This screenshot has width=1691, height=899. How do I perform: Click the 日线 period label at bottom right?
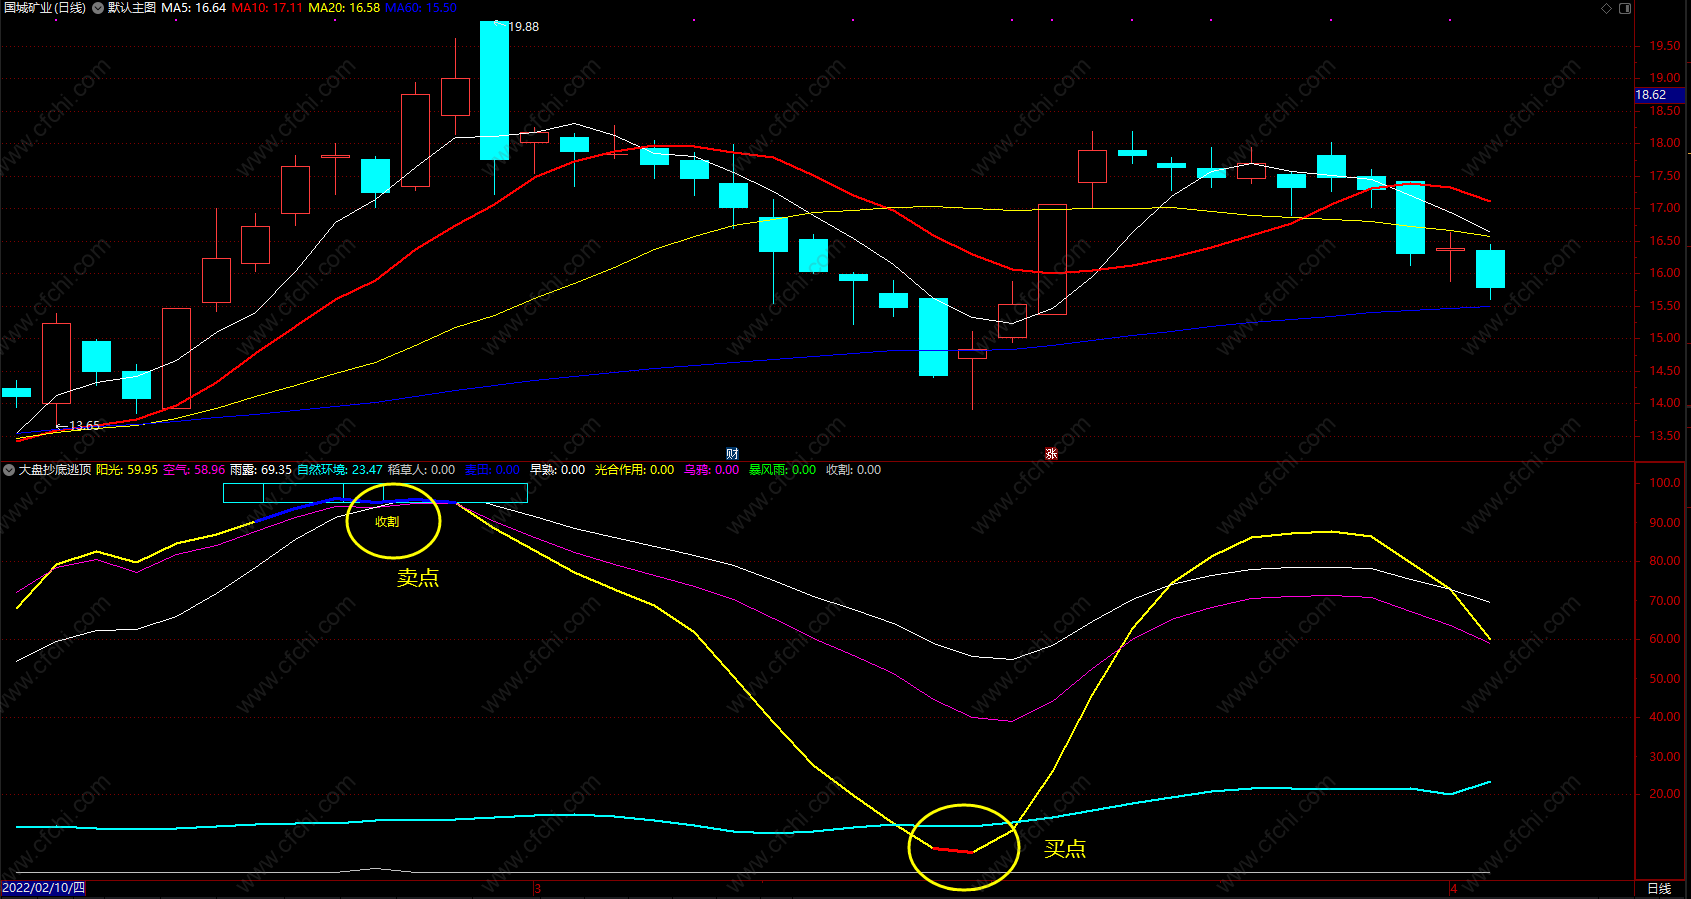pyautogui.click(x=1659, y=888)
